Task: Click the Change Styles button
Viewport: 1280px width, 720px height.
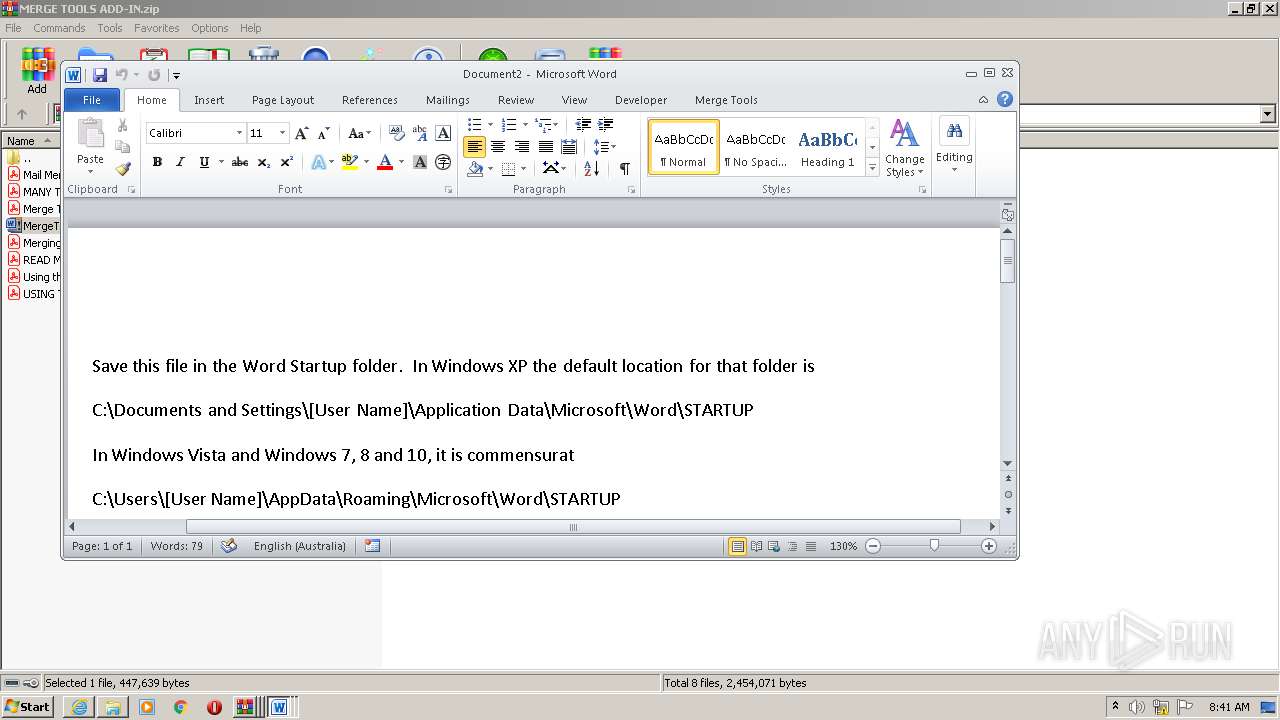Action: [x=905, y=148]
